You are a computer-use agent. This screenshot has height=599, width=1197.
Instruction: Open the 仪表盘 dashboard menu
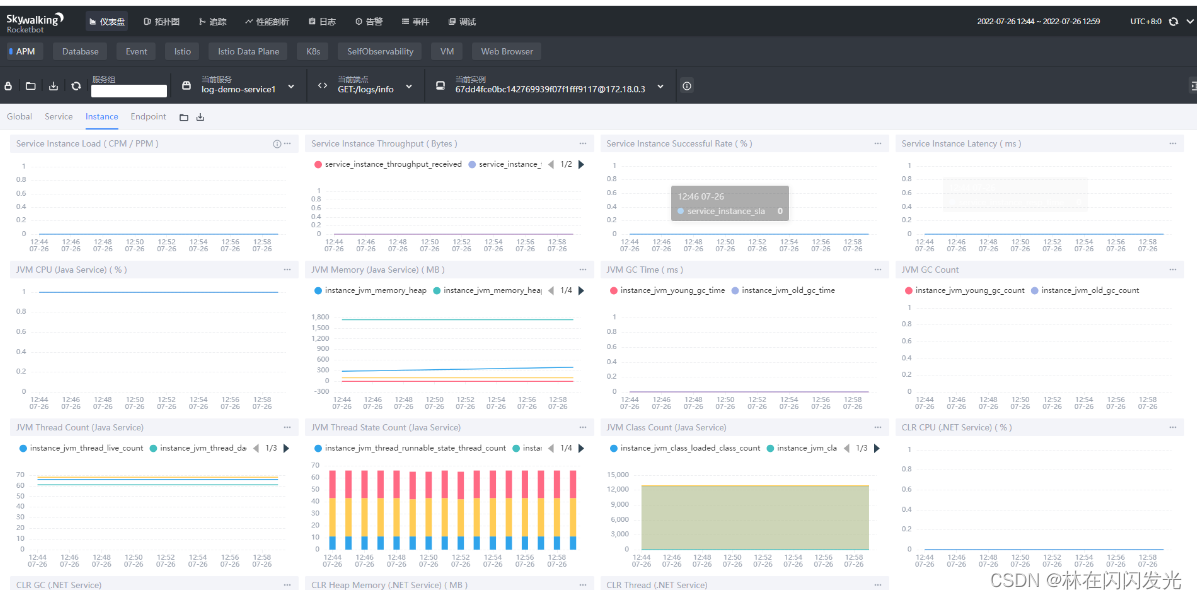pos(106,21)
